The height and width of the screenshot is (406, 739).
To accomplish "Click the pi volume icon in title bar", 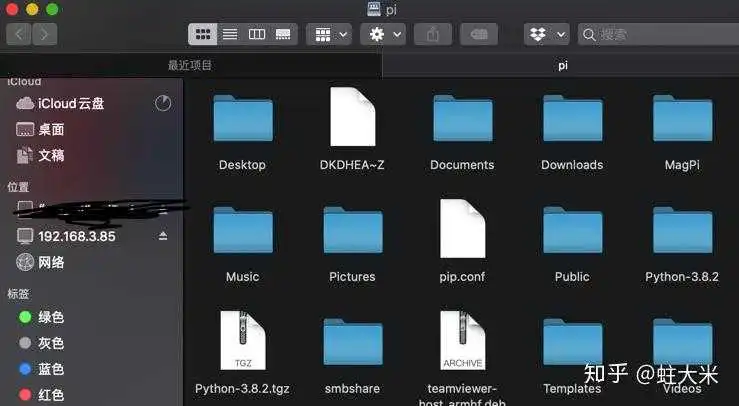I will point(373,8).
